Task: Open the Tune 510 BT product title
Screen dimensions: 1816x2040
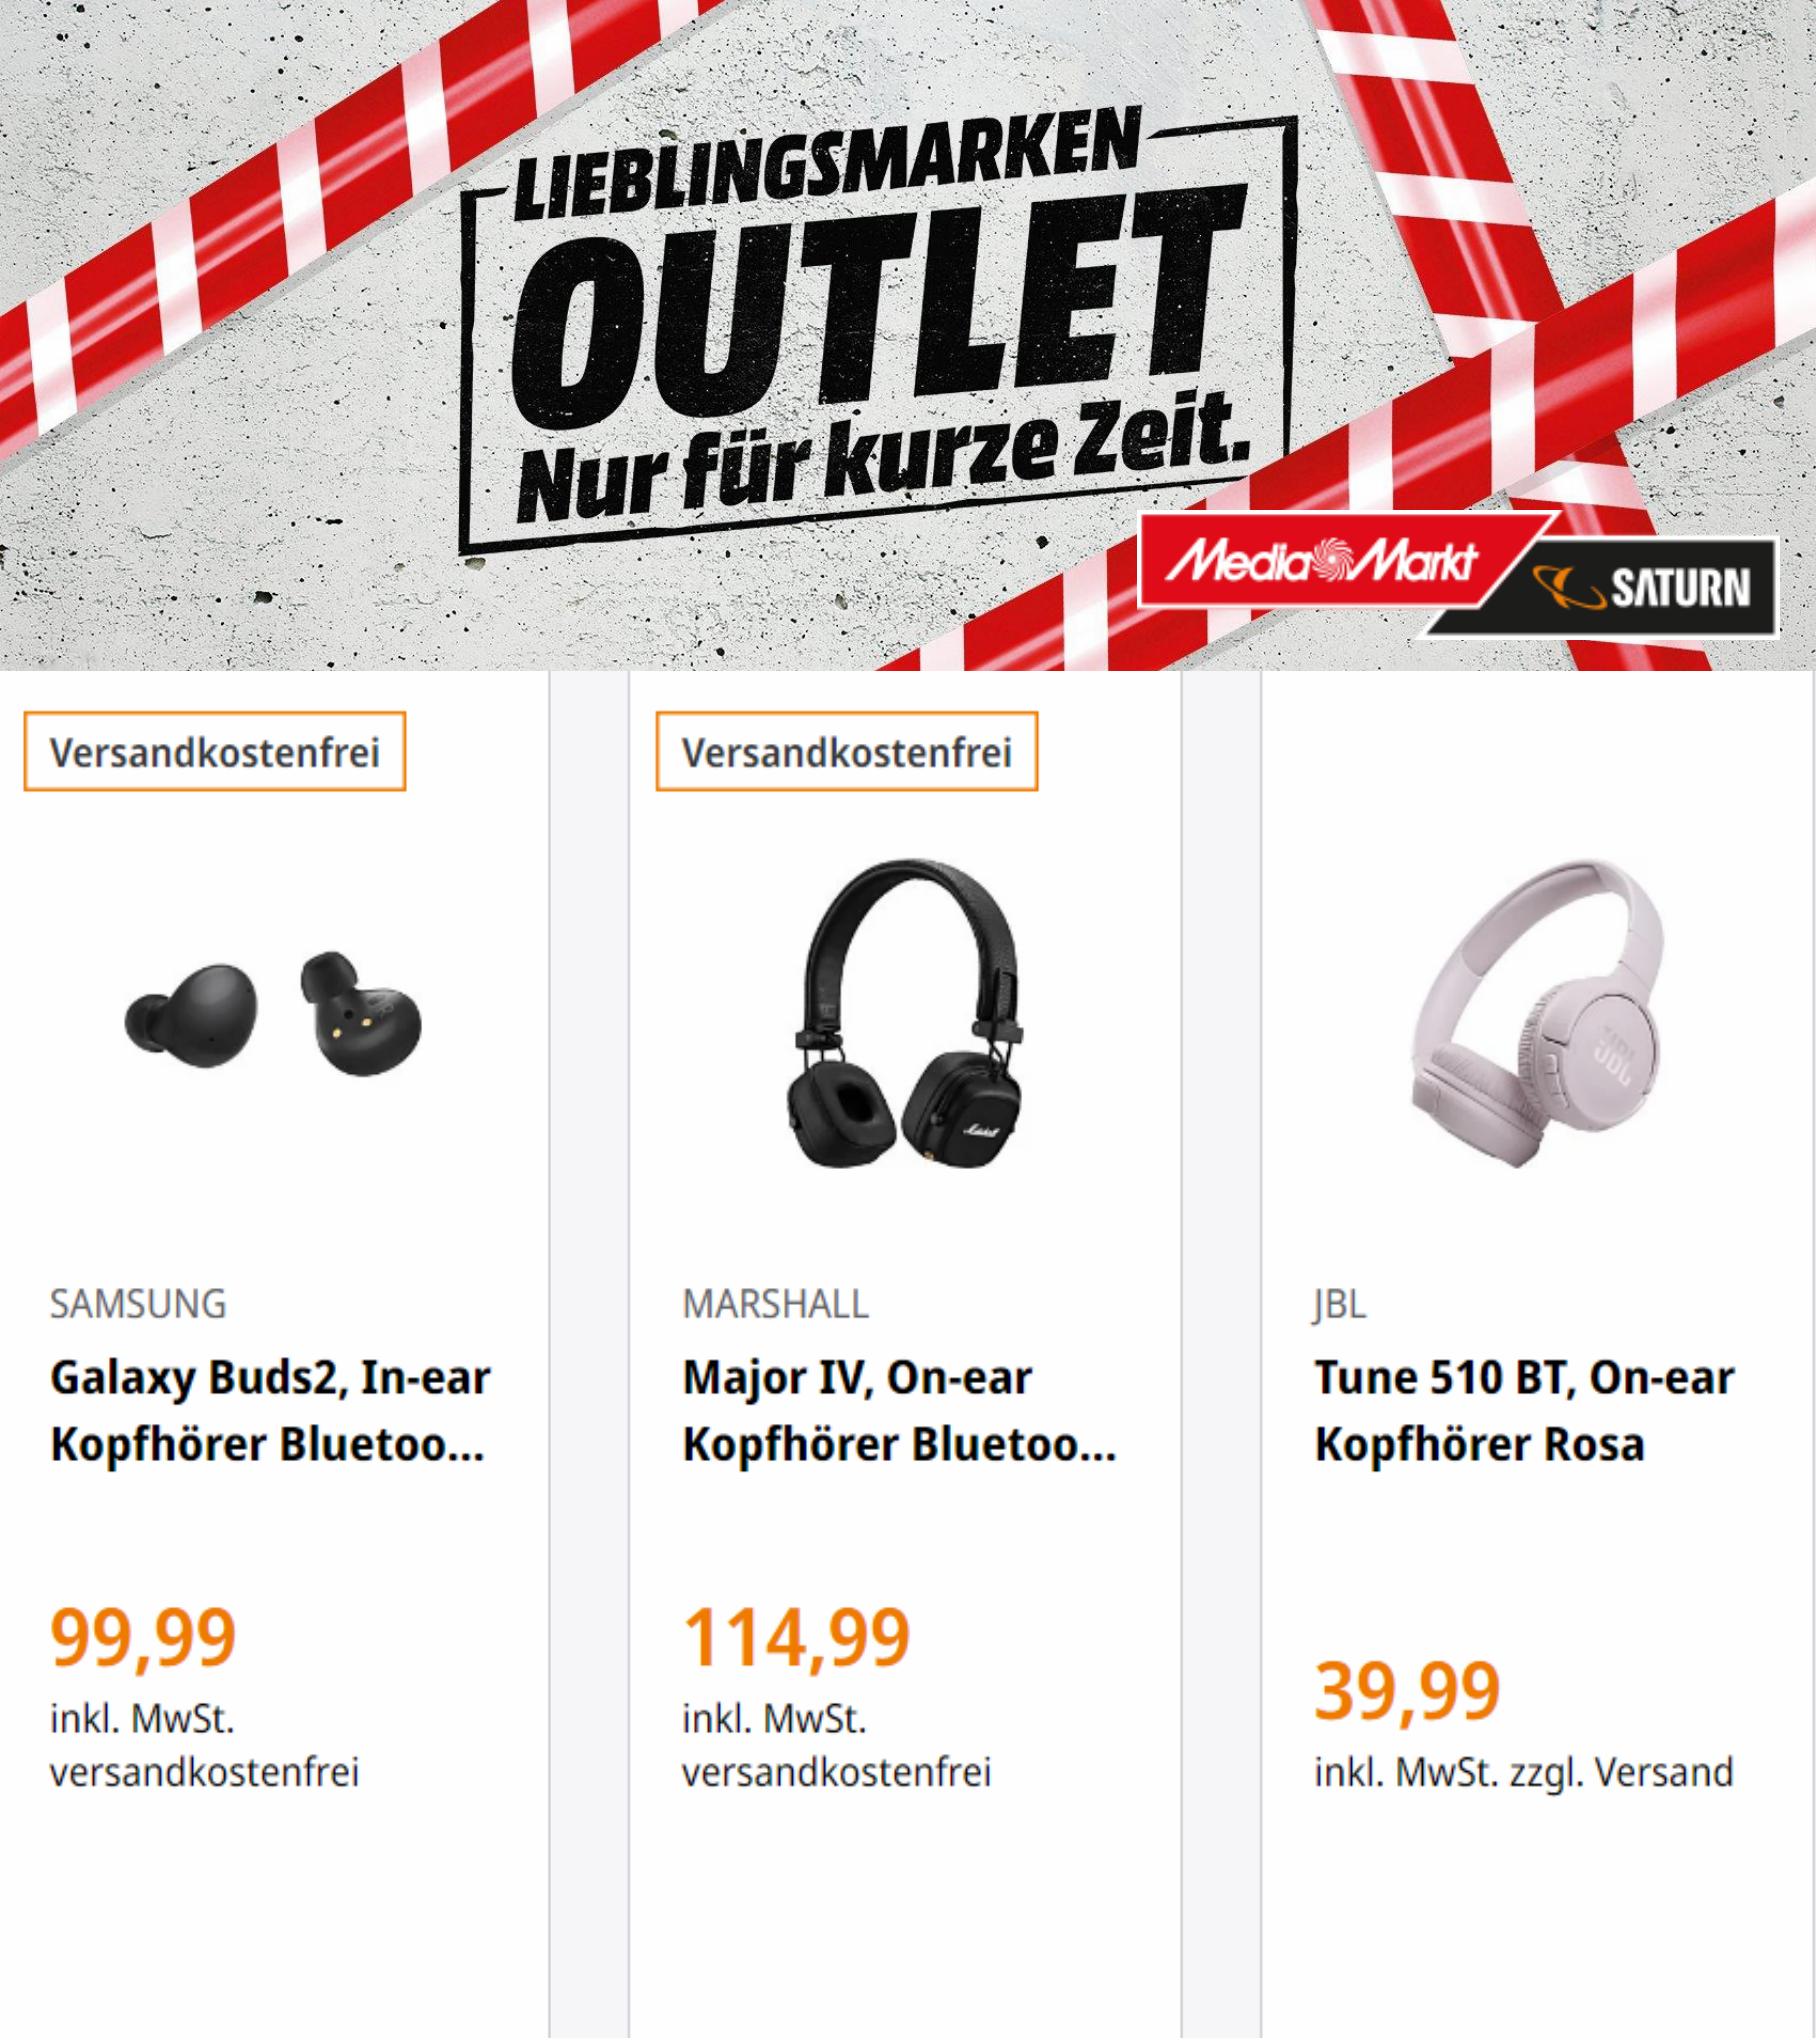Action: (x=1523, y=1411)
